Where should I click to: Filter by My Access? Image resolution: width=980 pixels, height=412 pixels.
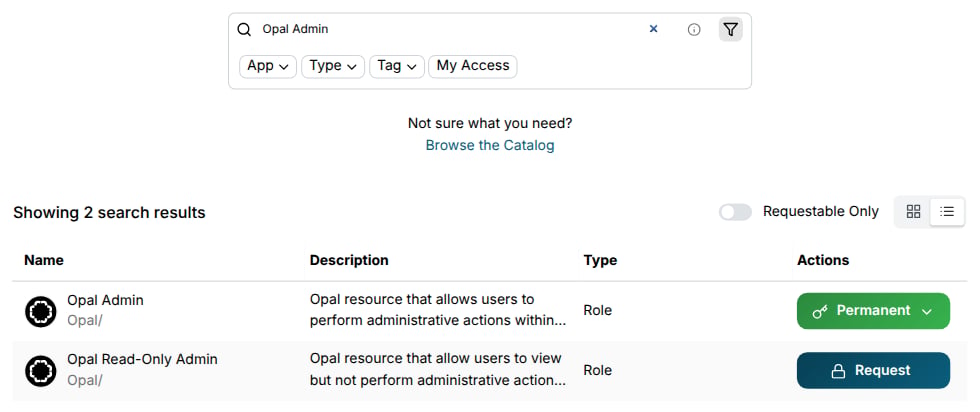[x=472, y=66]
